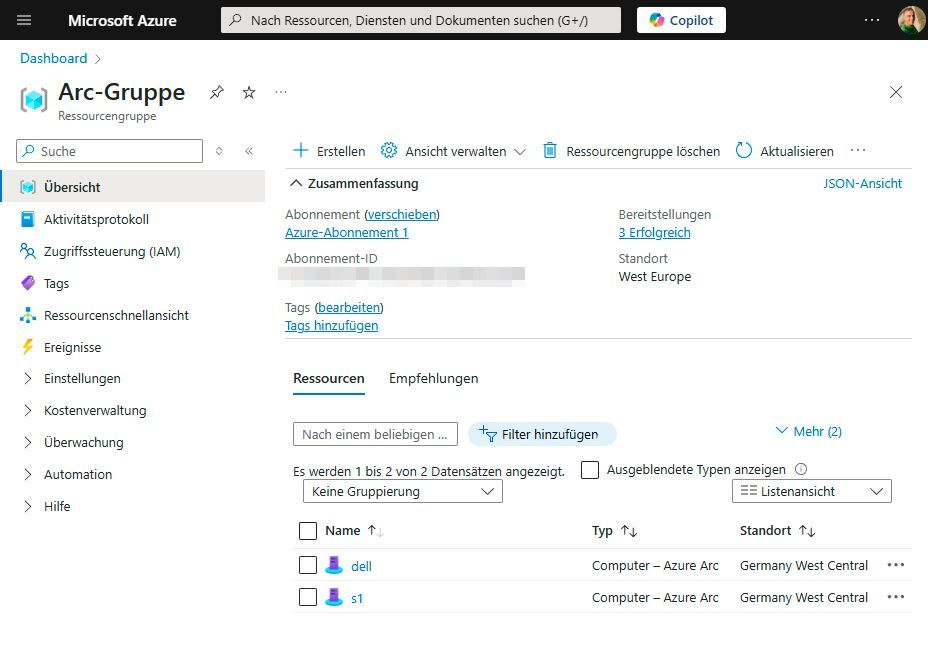Expand Mehr (2) options
Viewport: 928px width, 654px height.
[808, 431]
